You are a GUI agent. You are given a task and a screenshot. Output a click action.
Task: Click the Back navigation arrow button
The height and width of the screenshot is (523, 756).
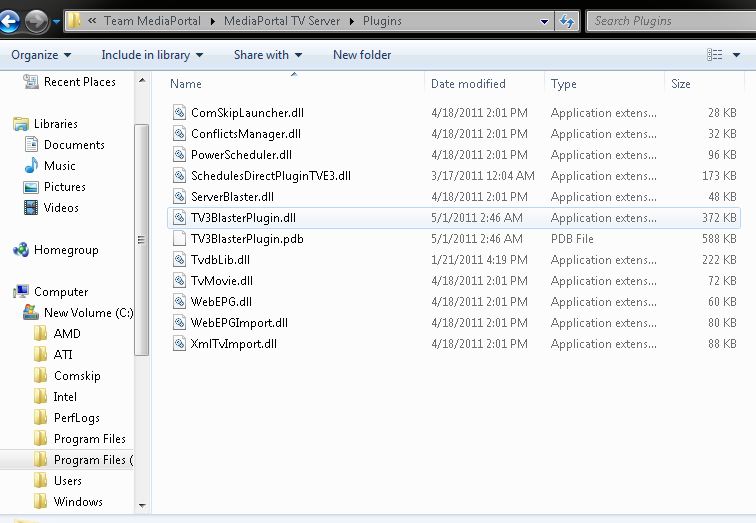pyautogui.click(x=10, y=21)
